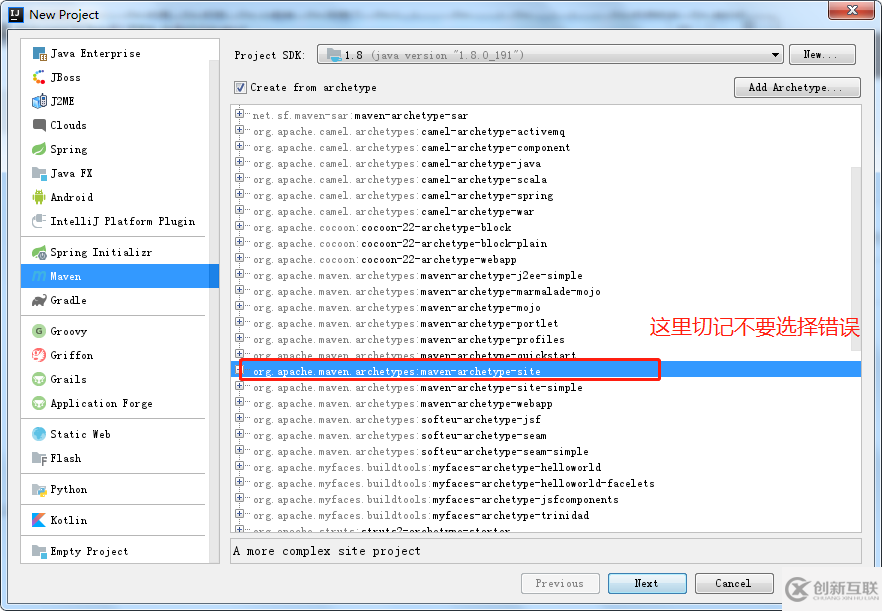Click the Griffon icon
This screenshot has width=882, height=611.
pyautogui.click(x=39, y=355)
